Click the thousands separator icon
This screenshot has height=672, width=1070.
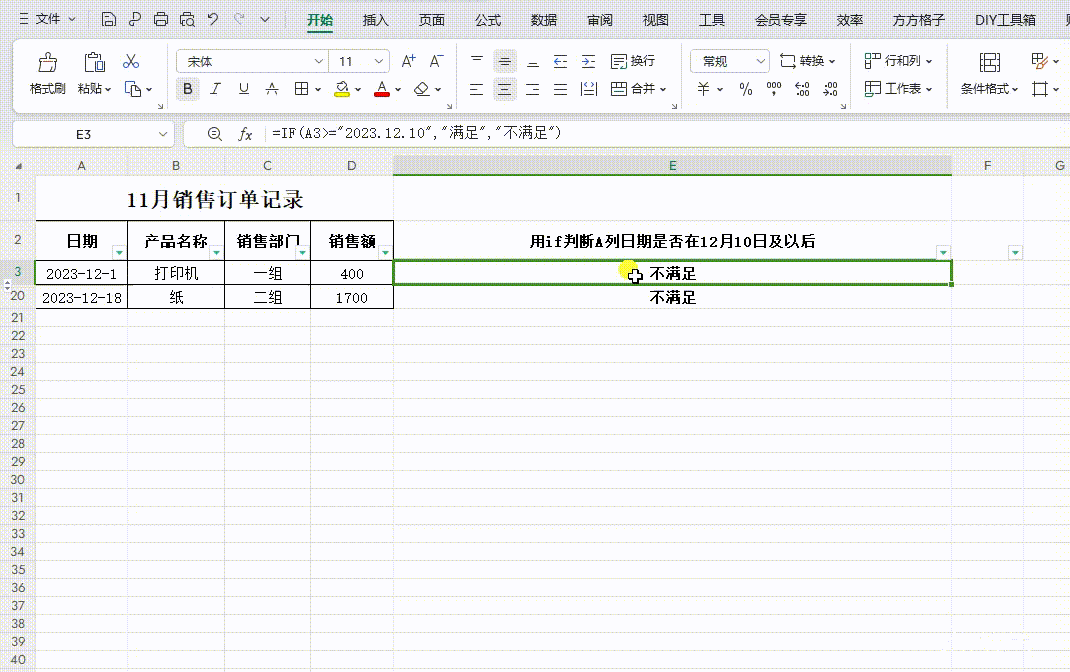pos(774,89)
